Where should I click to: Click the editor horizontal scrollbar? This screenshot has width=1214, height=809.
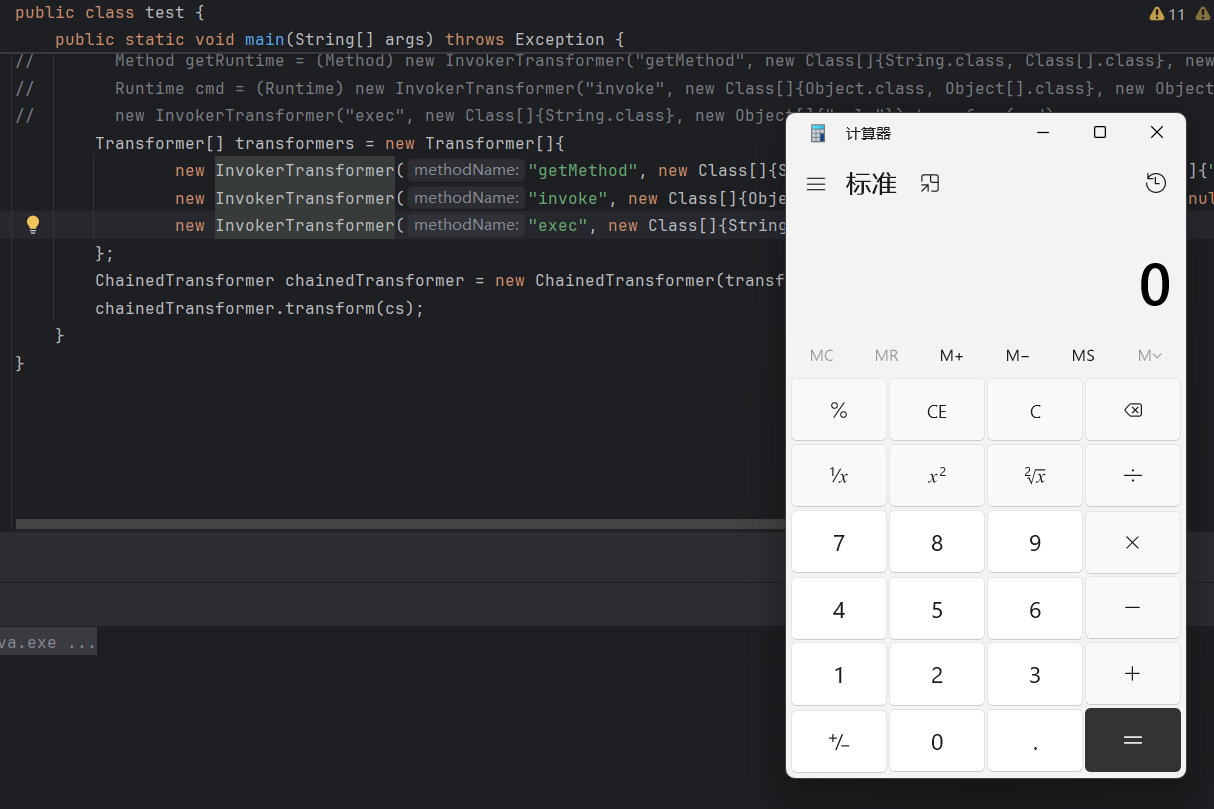coord(400,523)
